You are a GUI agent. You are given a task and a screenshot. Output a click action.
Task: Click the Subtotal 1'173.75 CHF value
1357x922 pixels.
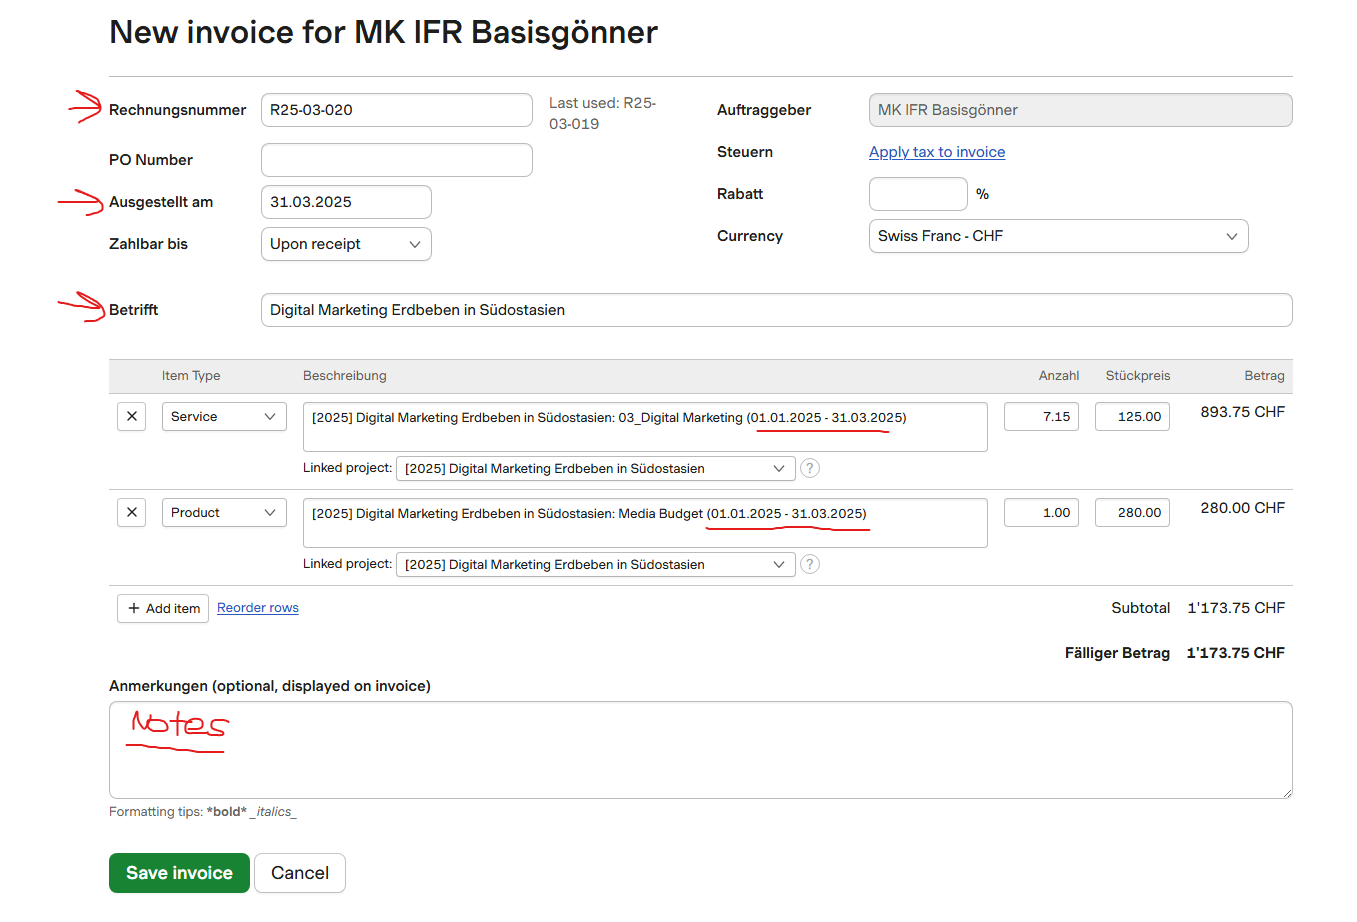pyautogui.click(x=1236, y=608)
